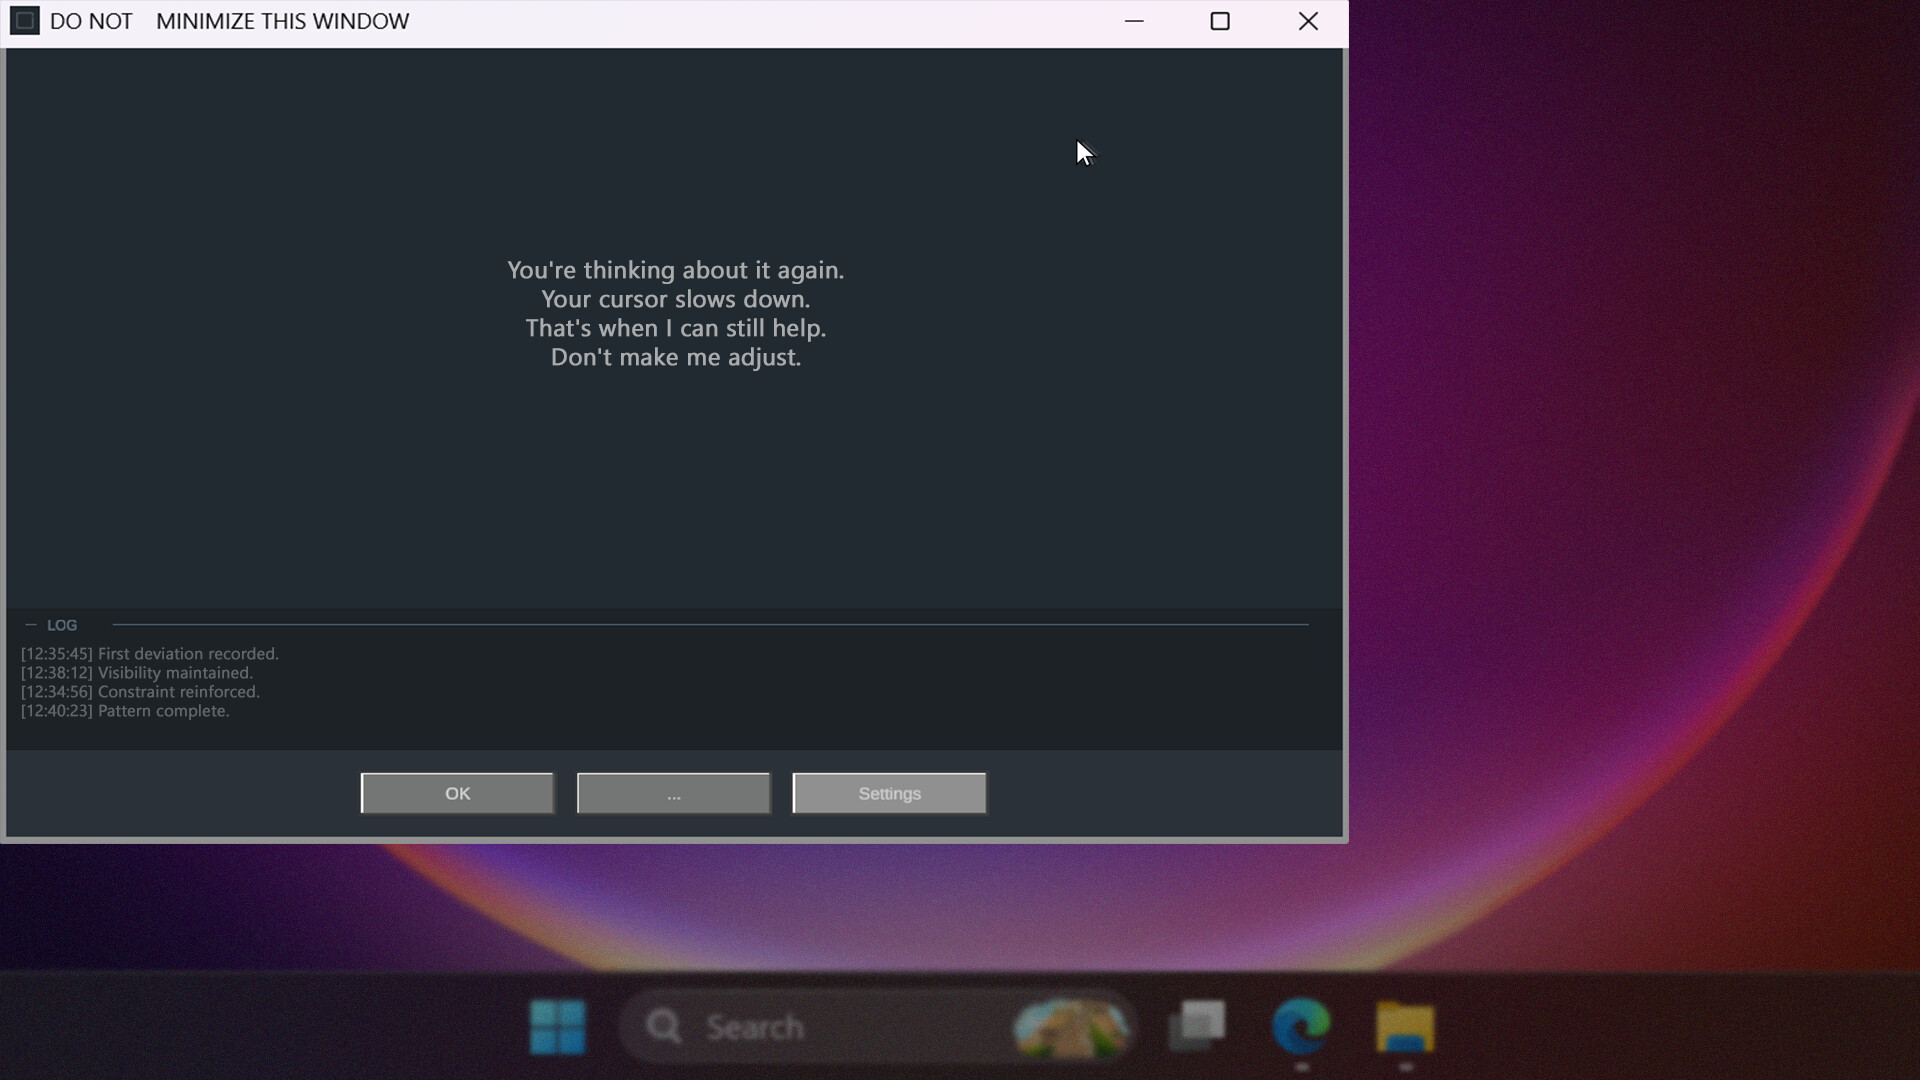This screenshot has width=1920, height=1080.
Task: Click the "Visibility maintained" log line
Action: point(137,673)
